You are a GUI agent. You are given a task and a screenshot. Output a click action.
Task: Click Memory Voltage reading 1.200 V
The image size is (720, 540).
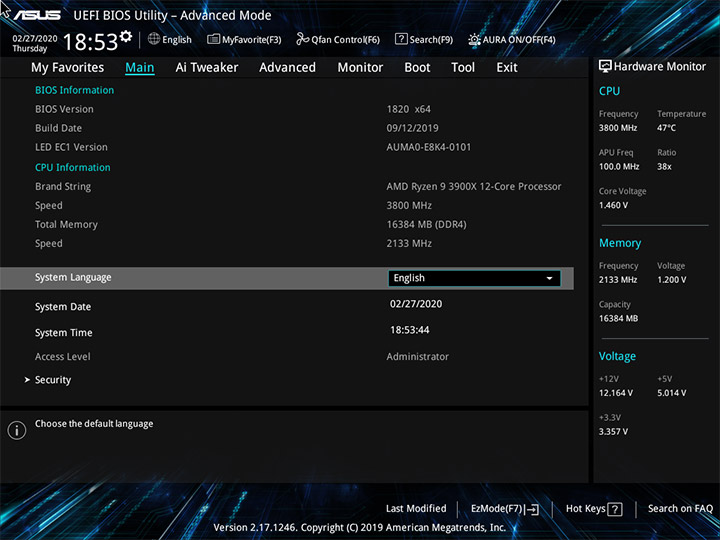[672, 280]
